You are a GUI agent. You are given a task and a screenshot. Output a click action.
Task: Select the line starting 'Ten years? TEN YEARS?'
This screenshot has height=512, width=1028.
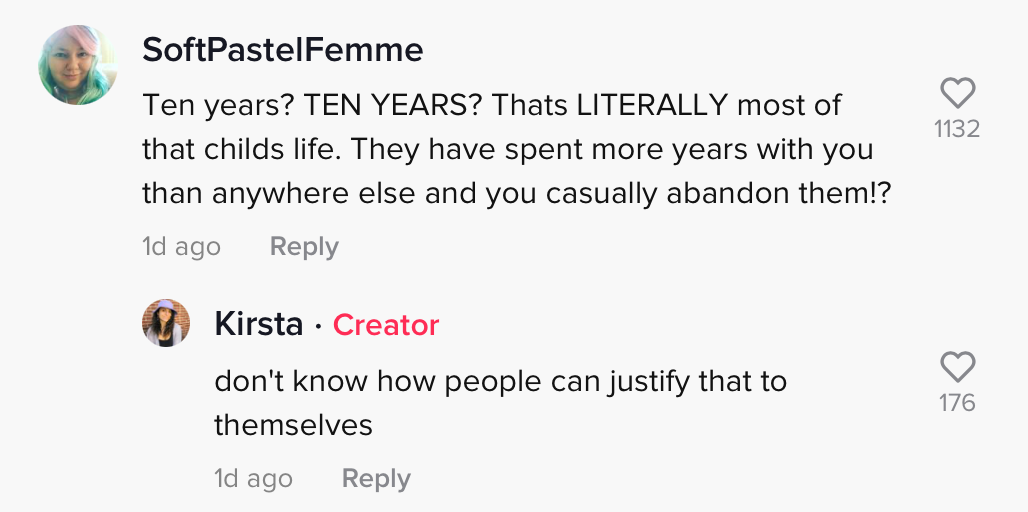pyautogui.click(x=492, y=105)
